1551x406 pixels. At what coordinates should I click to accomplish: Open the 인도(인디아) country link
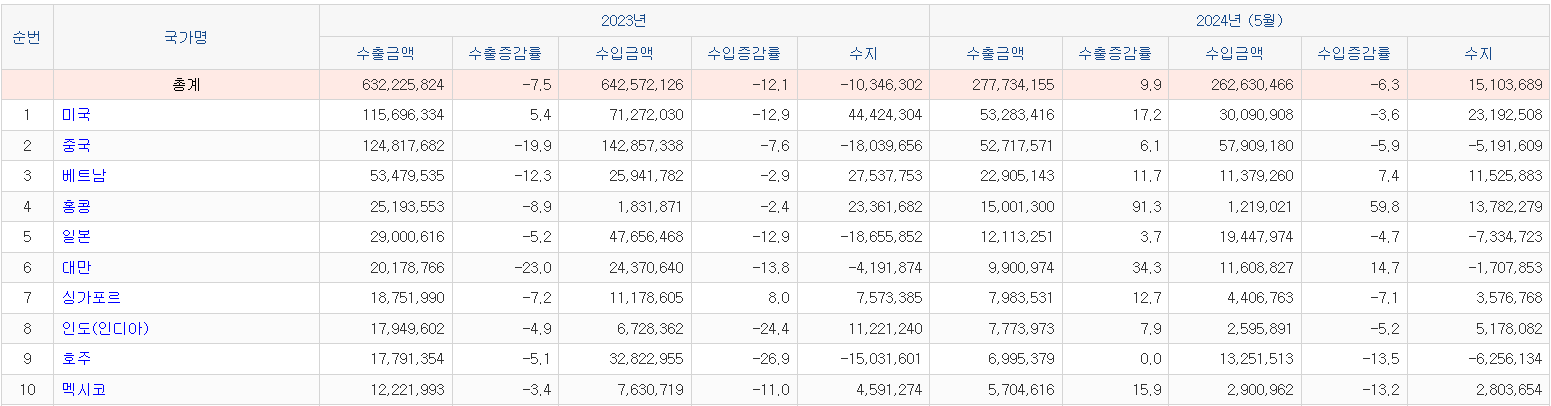coord(105,329)
